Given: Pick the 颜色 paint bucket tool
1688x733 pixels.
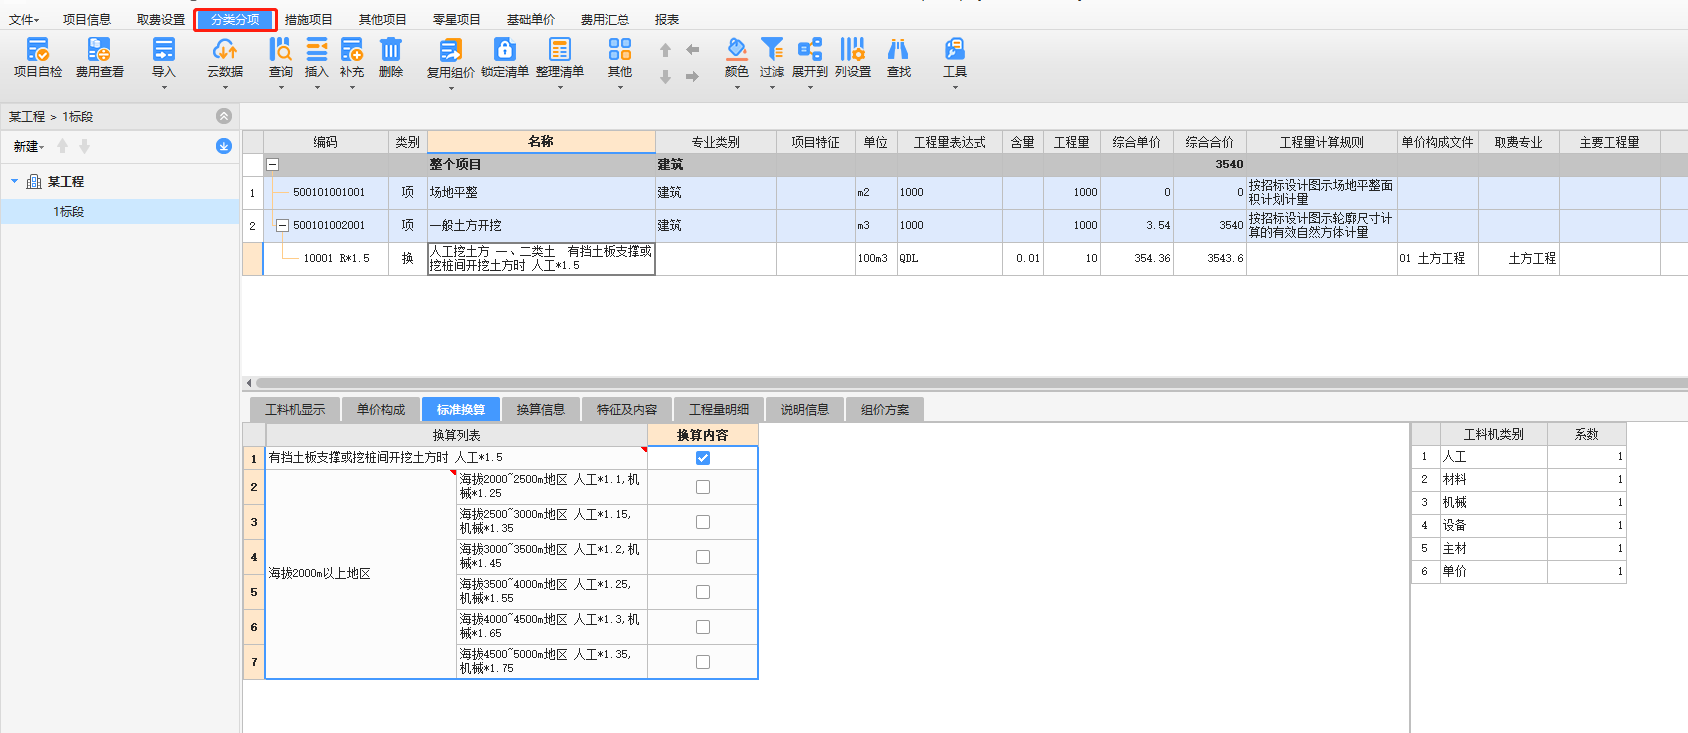Looking at the screenshot, I should (736, 50).
